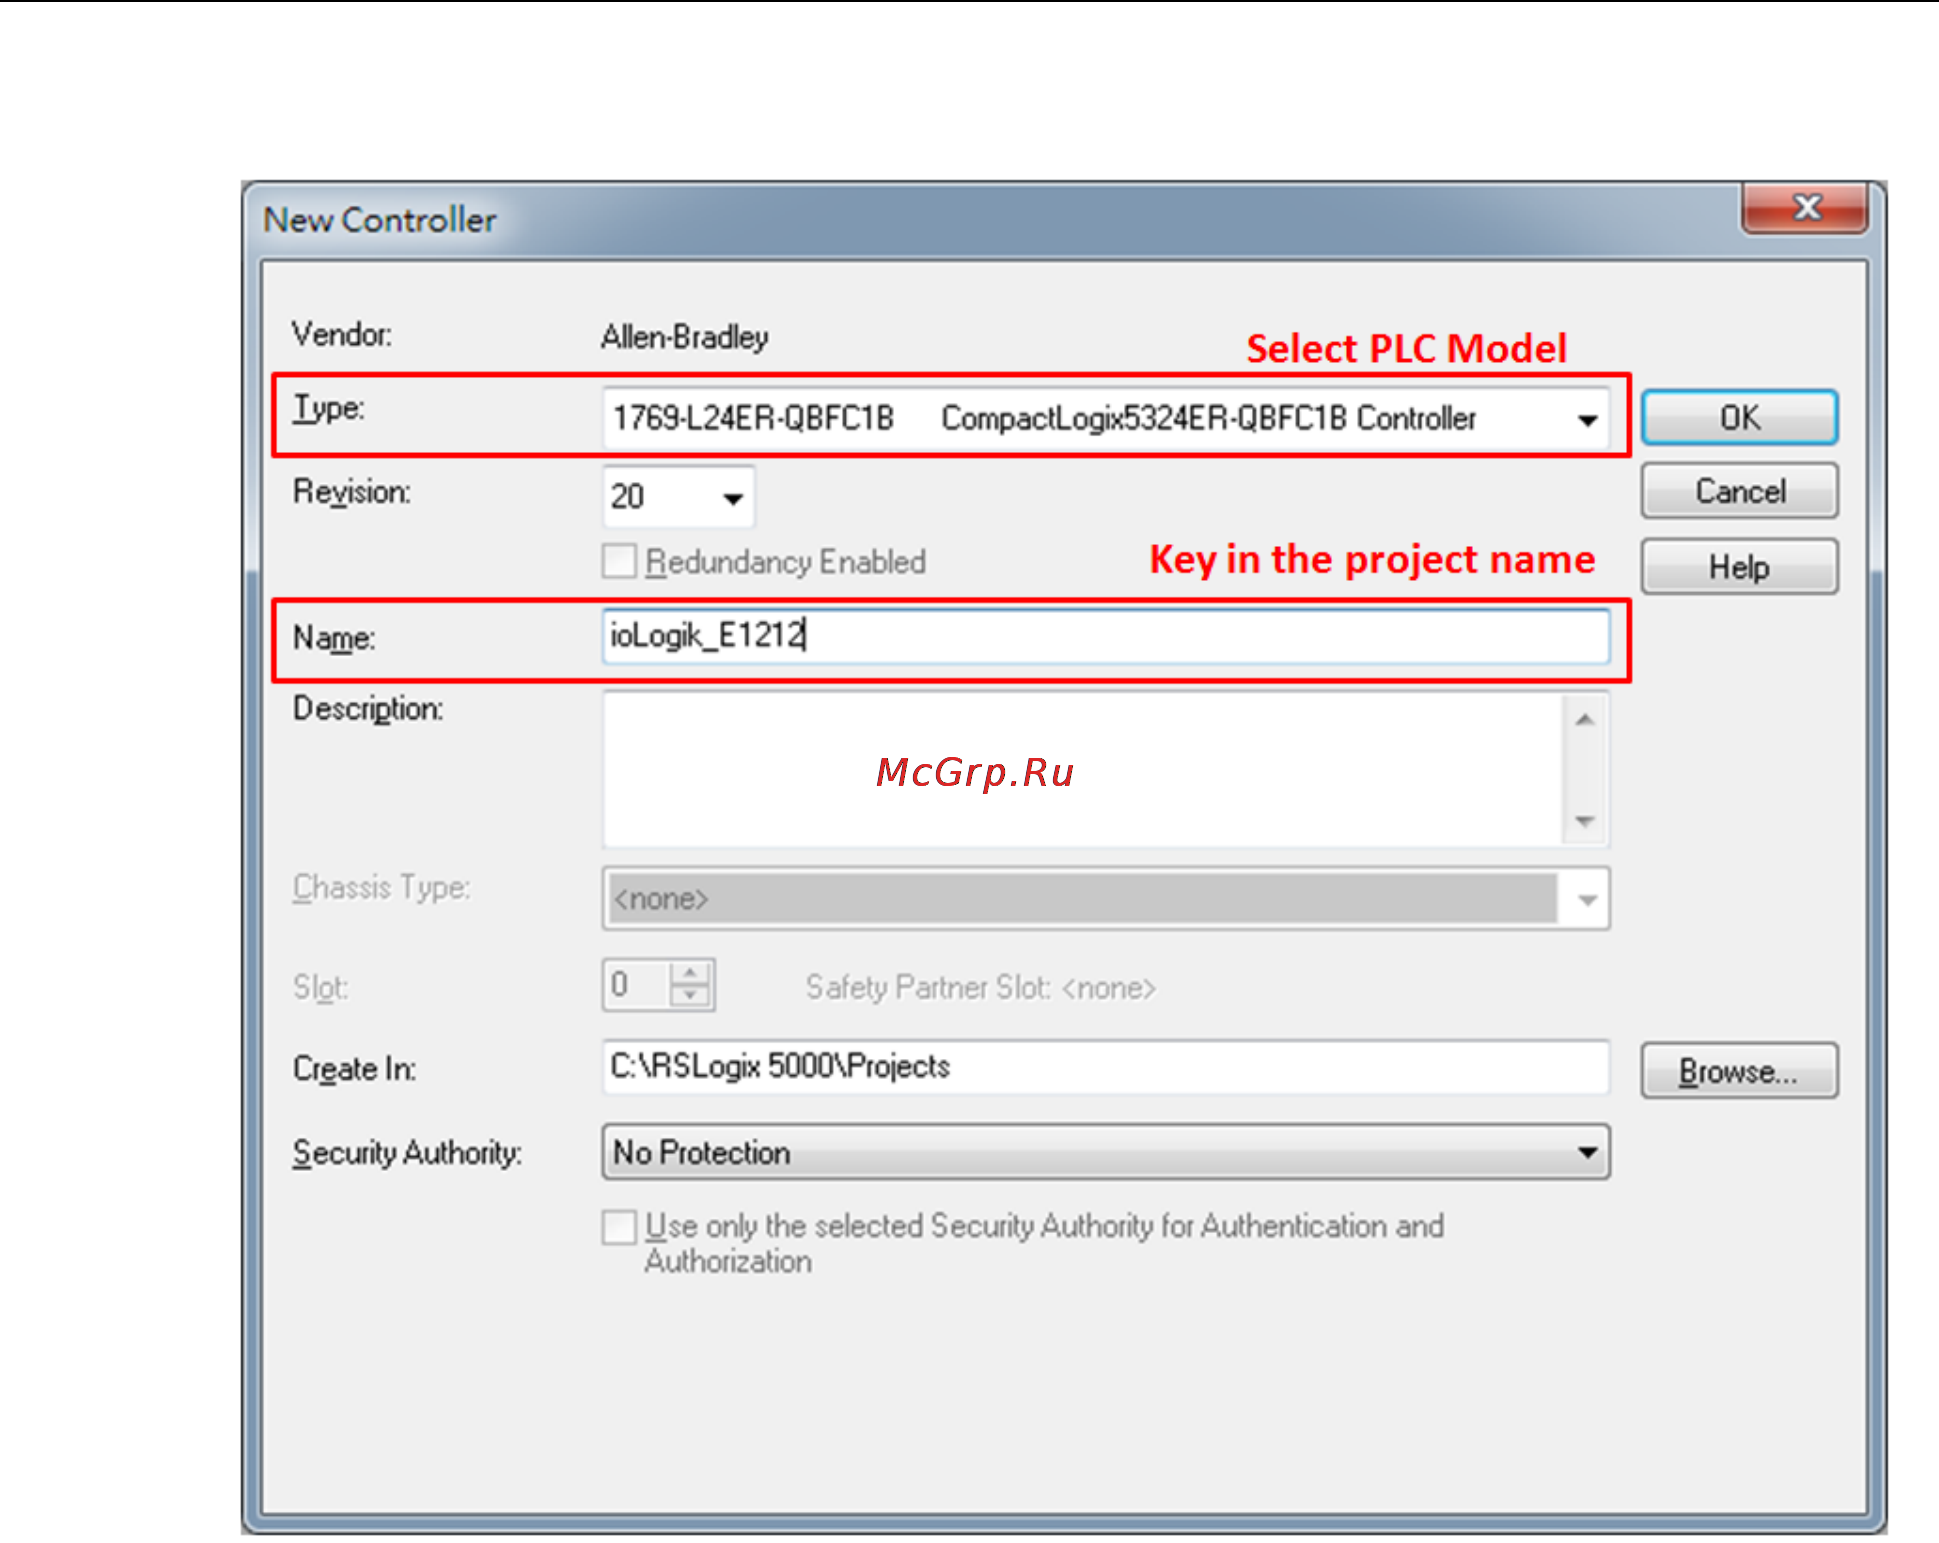Click the Create In path field
The width and height of the screenshot is (1939, 1543).
pyautogui.click(x=1105, y=1067)
